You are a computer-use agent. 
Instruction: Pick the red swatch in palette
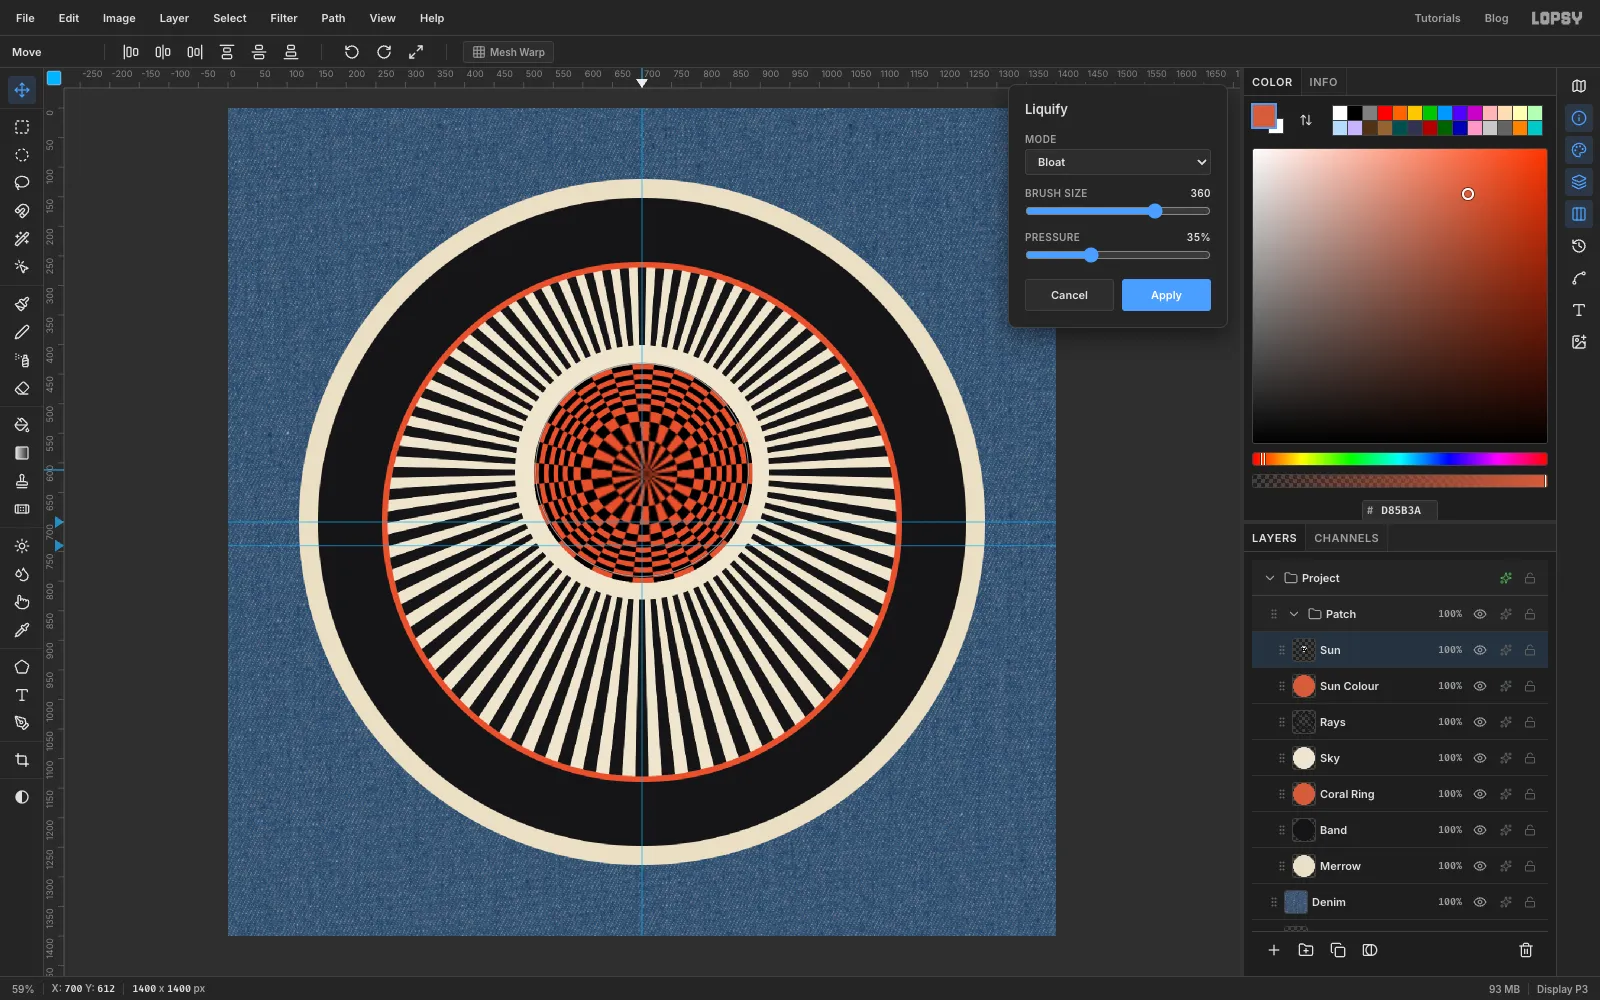coord(1385,113)
